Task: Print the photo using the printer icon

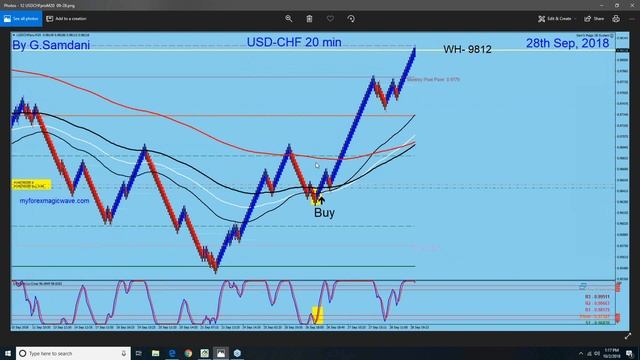Action: point(616,19)
